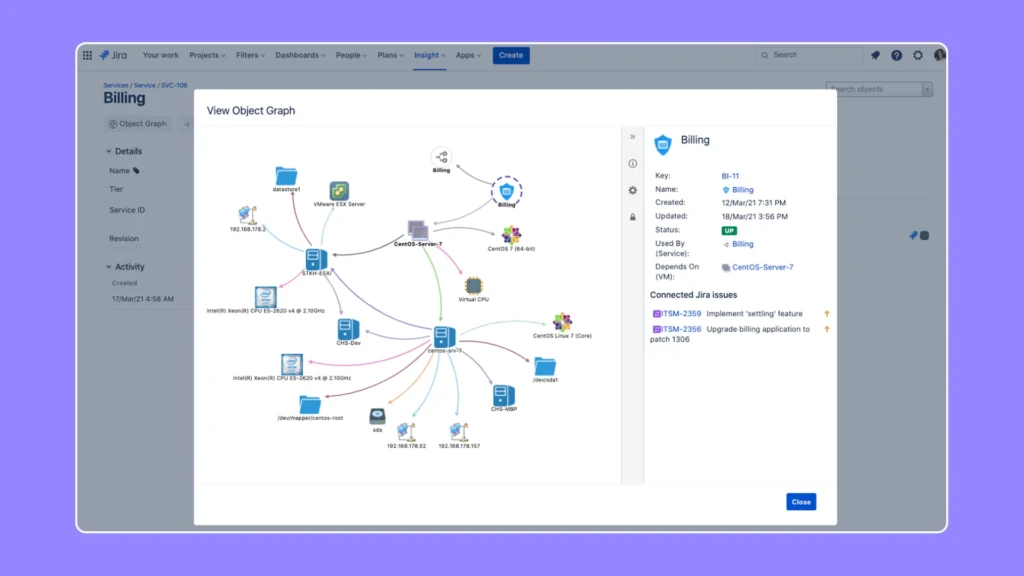This screenshot has width=1024, height=576.
Task: Toggle the lock icon in graph sidebar
Action: coord(632,215)
